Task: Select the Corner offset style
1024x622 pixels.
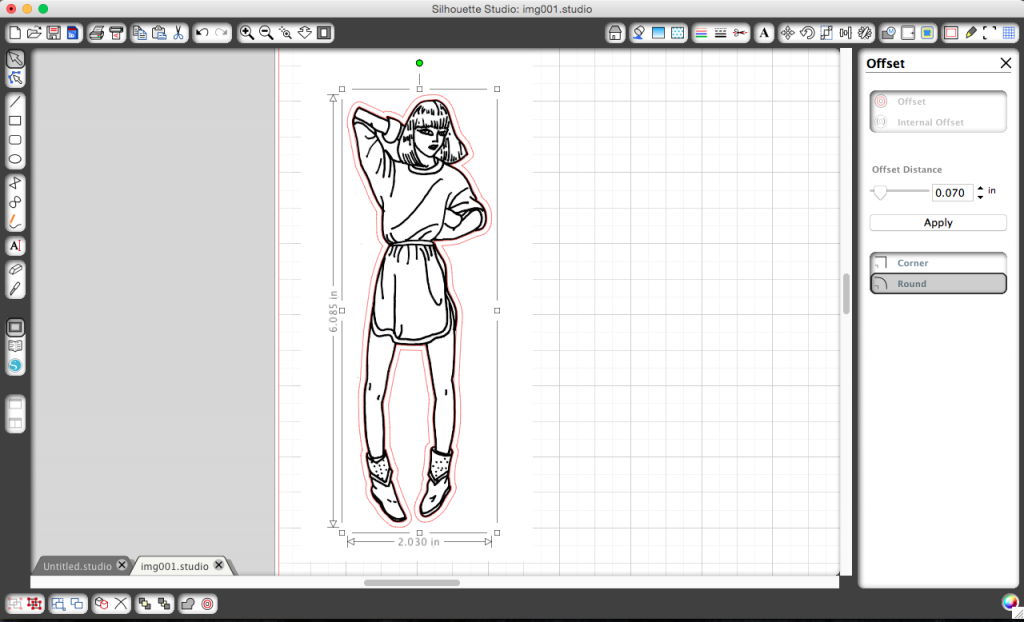Action: 938,263
